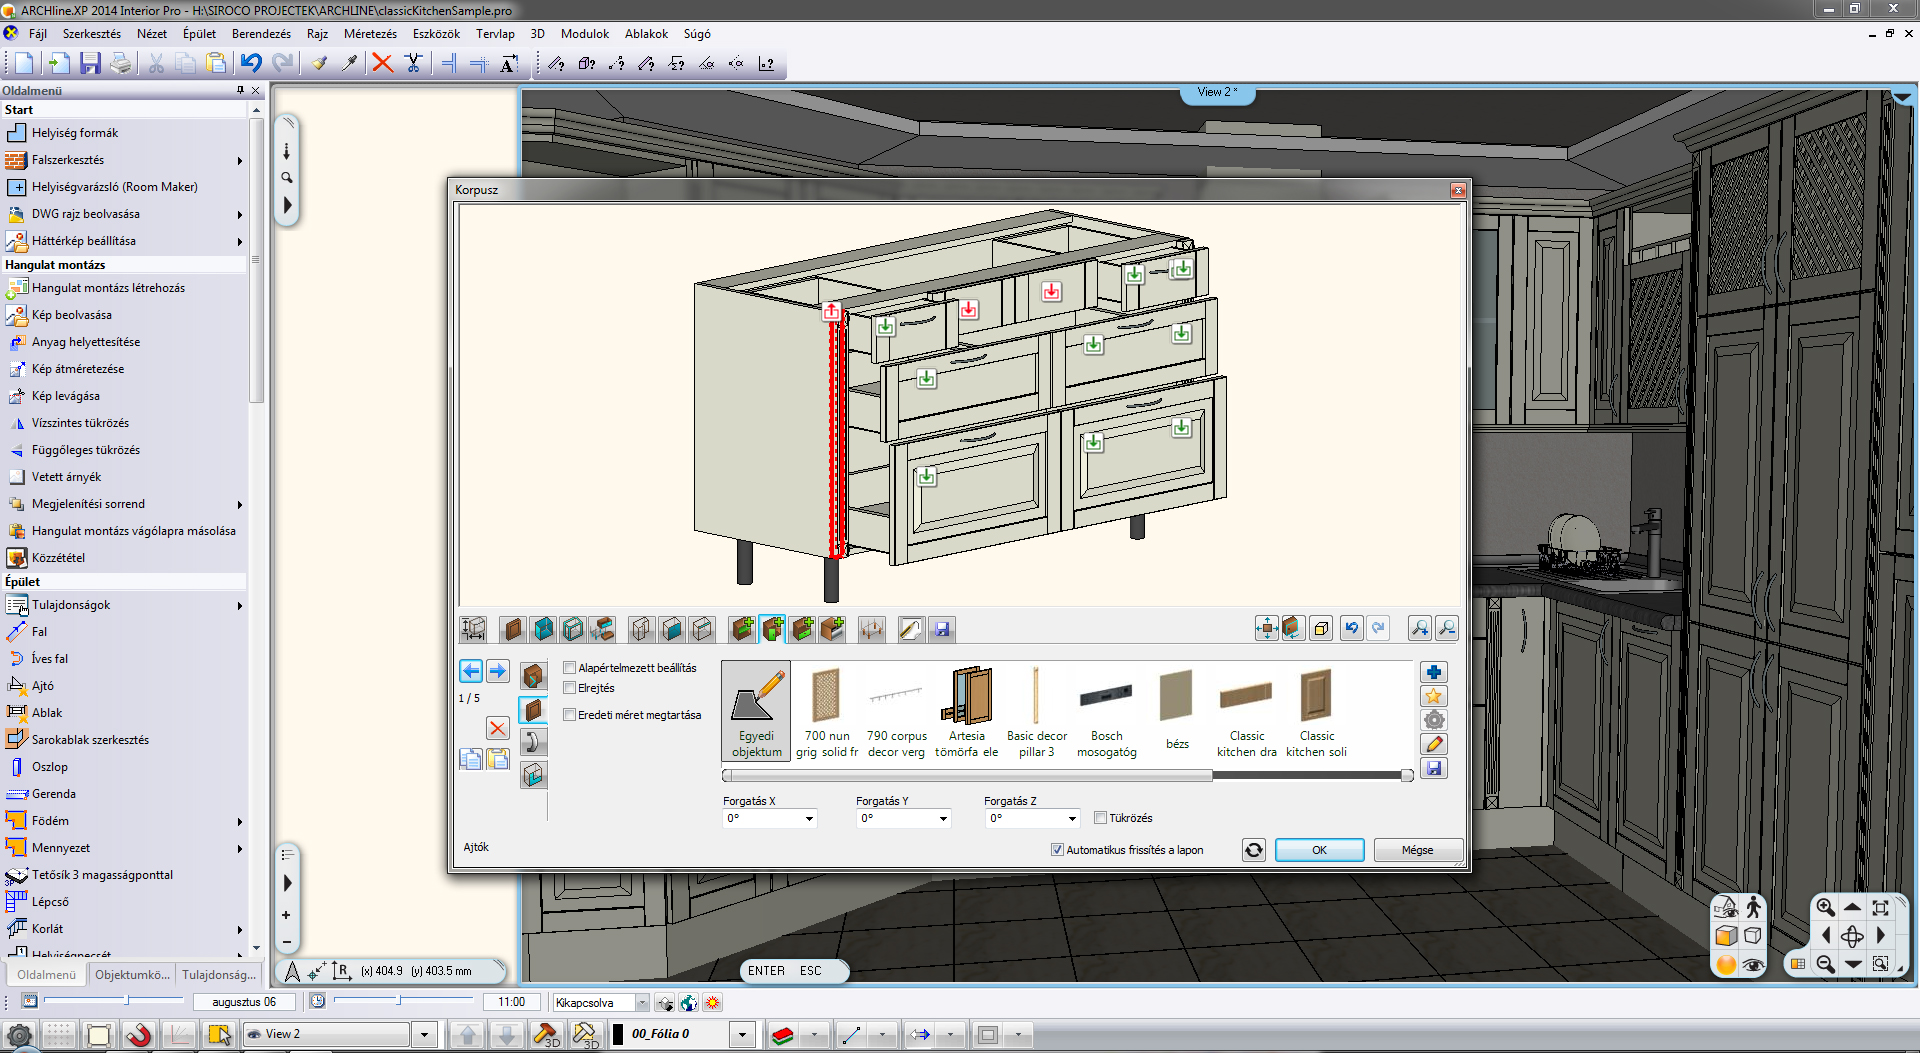The height and width of the screenshot is (1053, 1920).
Task: Click the zoom-in magnifier in the Korpusz toolbar
Action: pyautogui.click(x=1419, y=628)
